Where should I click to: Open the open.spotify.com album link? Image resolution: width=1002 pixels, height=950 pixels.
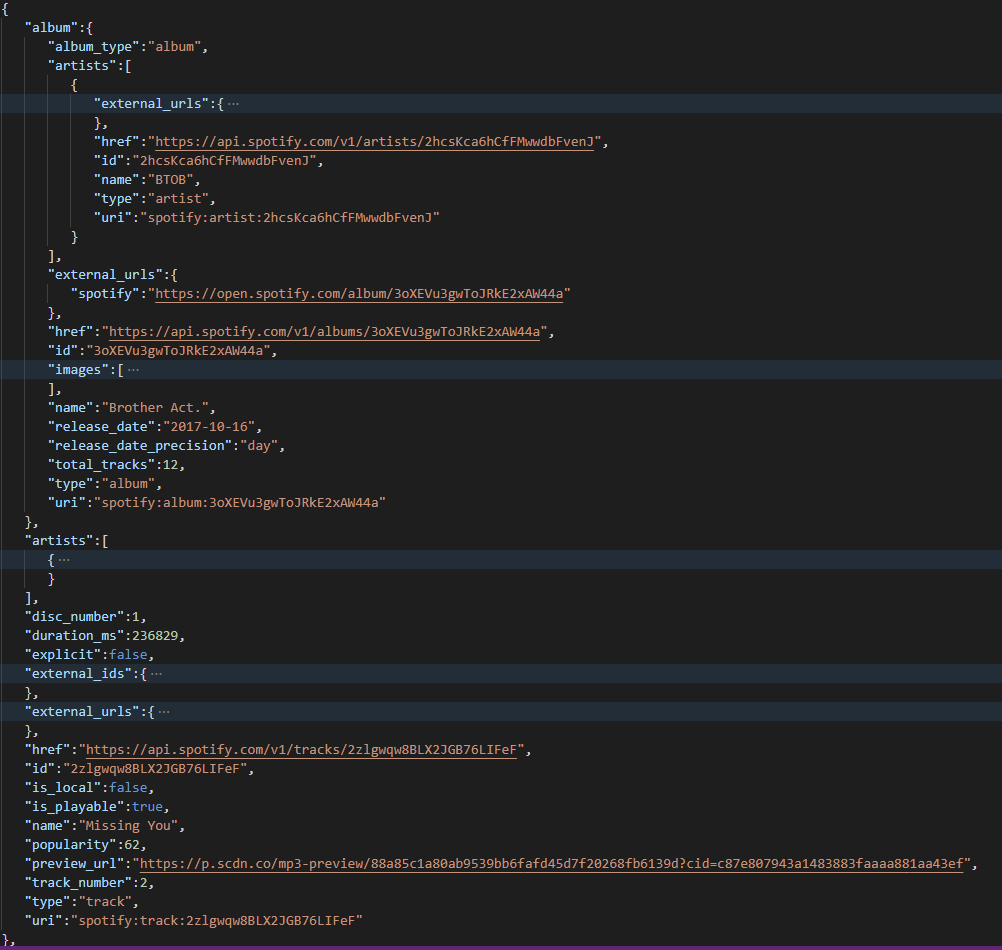point(359,294)
